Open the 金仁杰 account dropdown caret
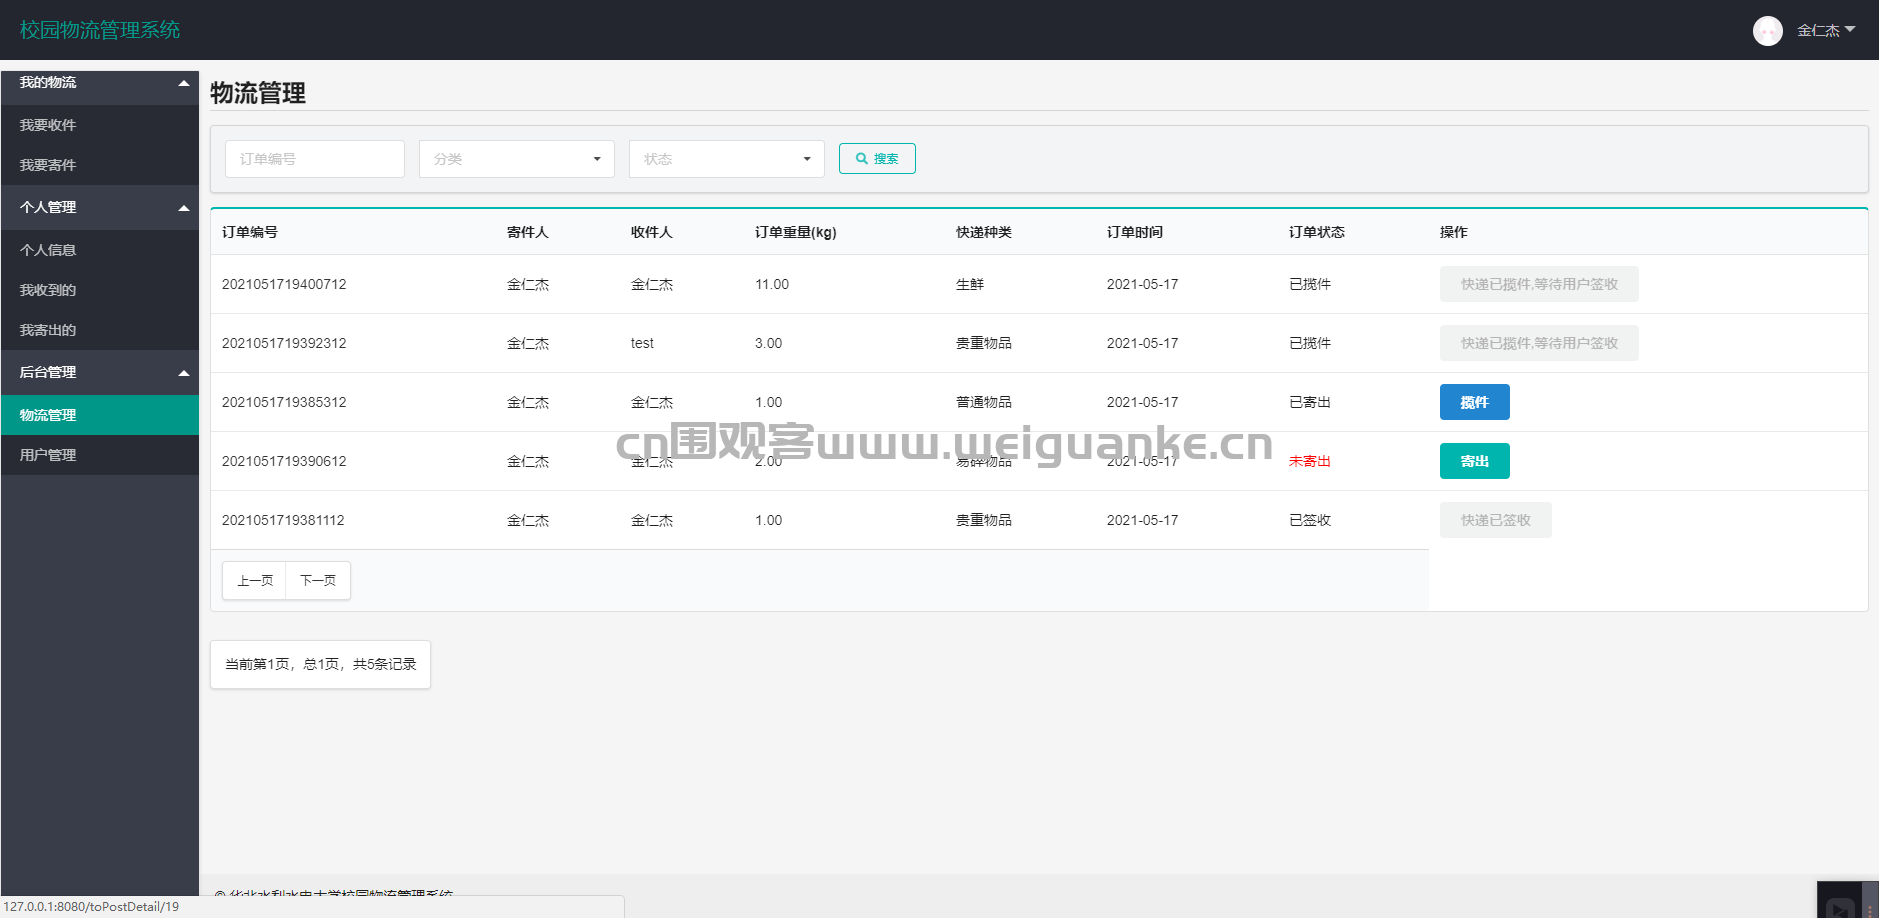 pyautogui.click(x=1849, y=29)
